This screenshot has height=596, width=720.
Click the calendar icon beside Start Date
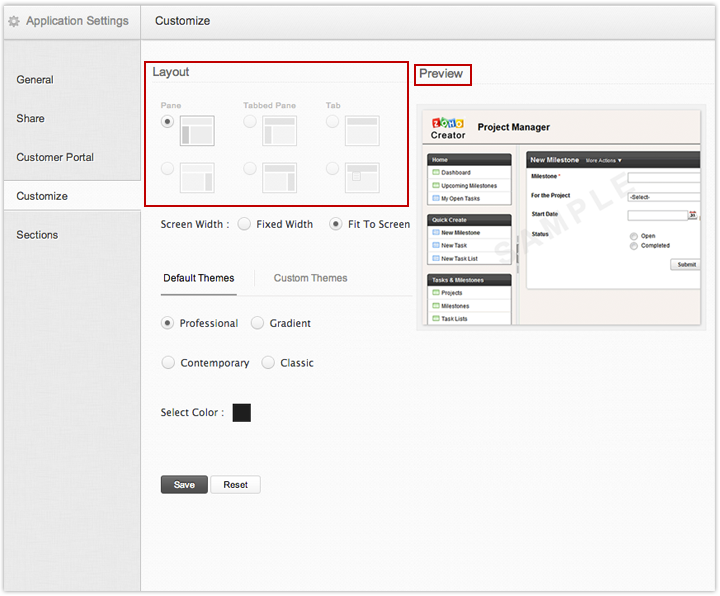coord(692,215)
